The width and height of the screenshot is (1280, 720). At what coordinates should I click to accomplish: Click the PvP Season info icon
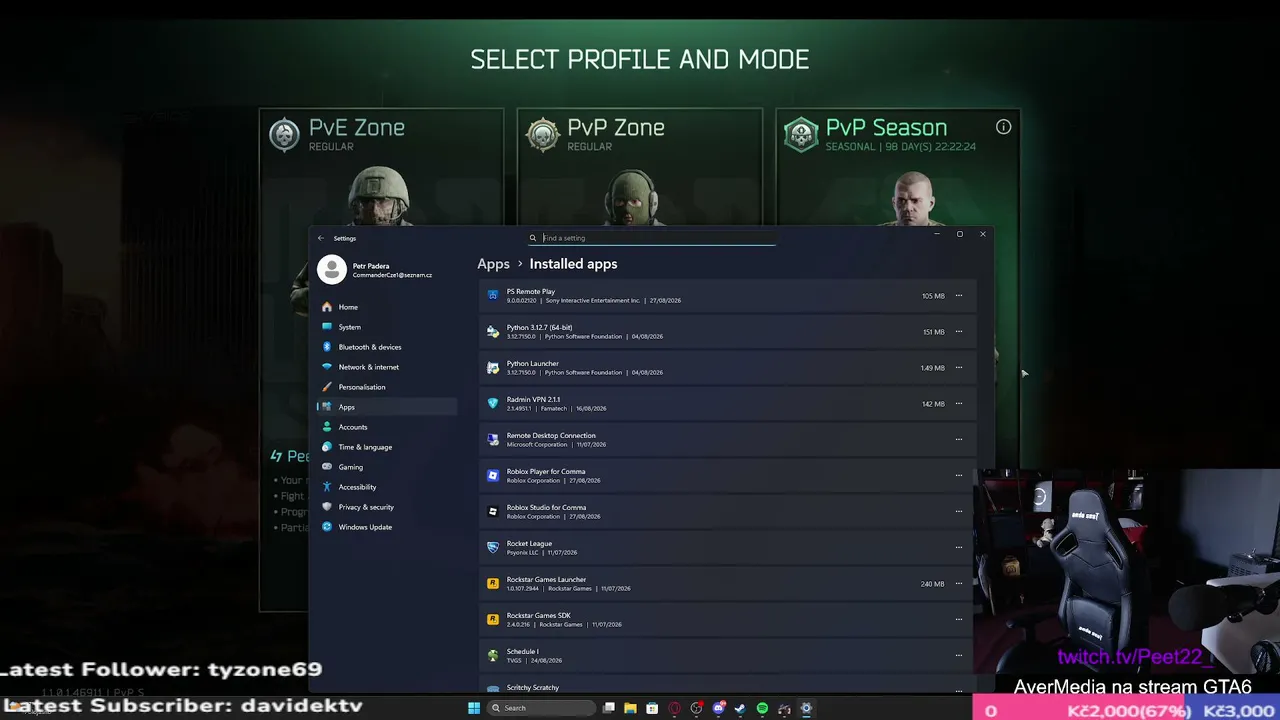pyautogui.click(x=1003, y=127)
